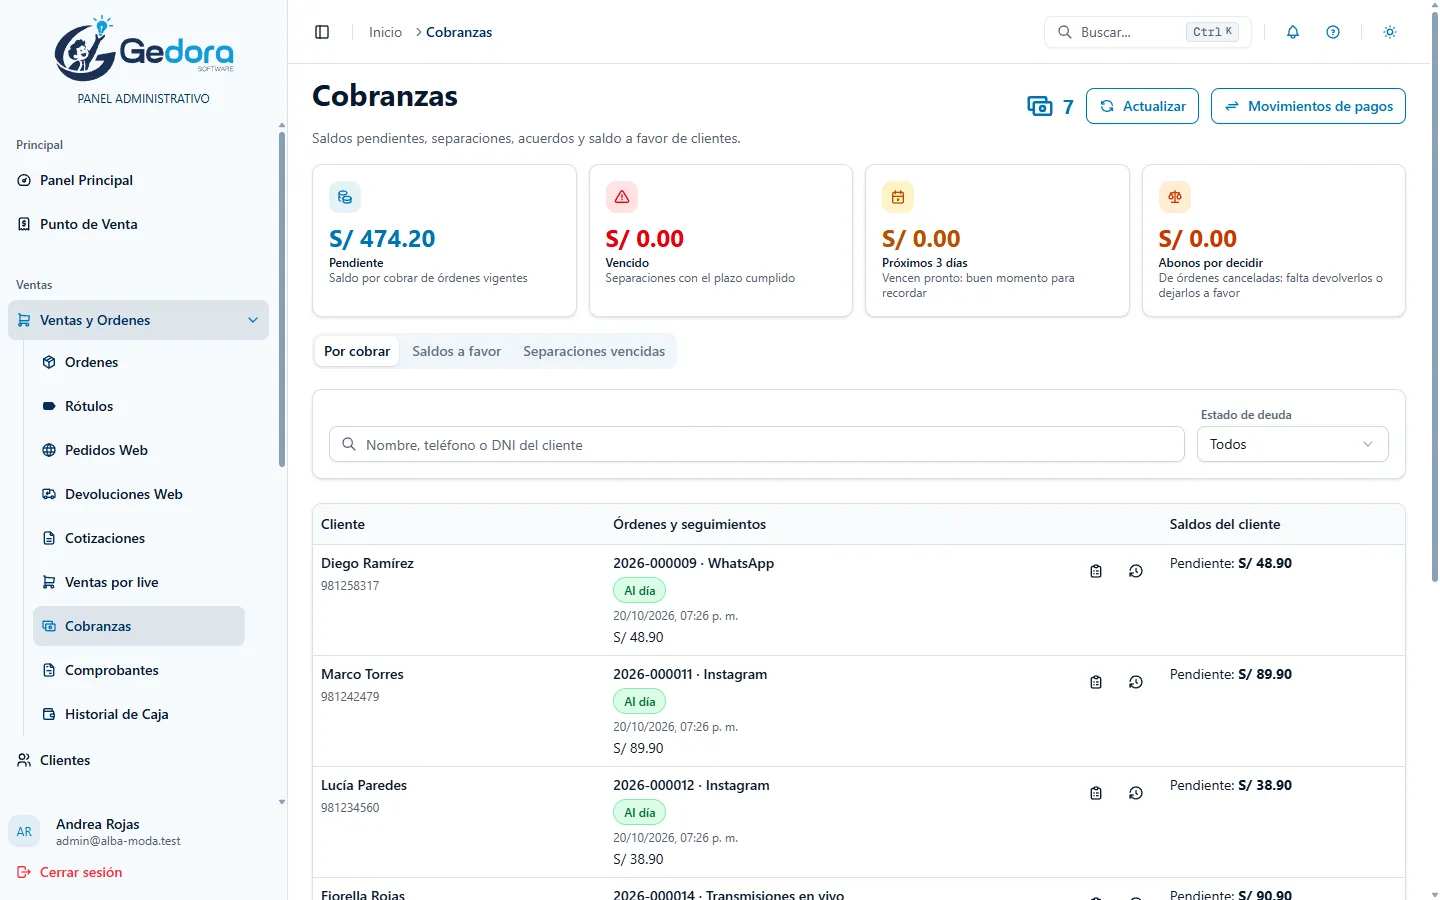Open history icon for Marco Torres
1440x900 pixels.
[1136, 682]
